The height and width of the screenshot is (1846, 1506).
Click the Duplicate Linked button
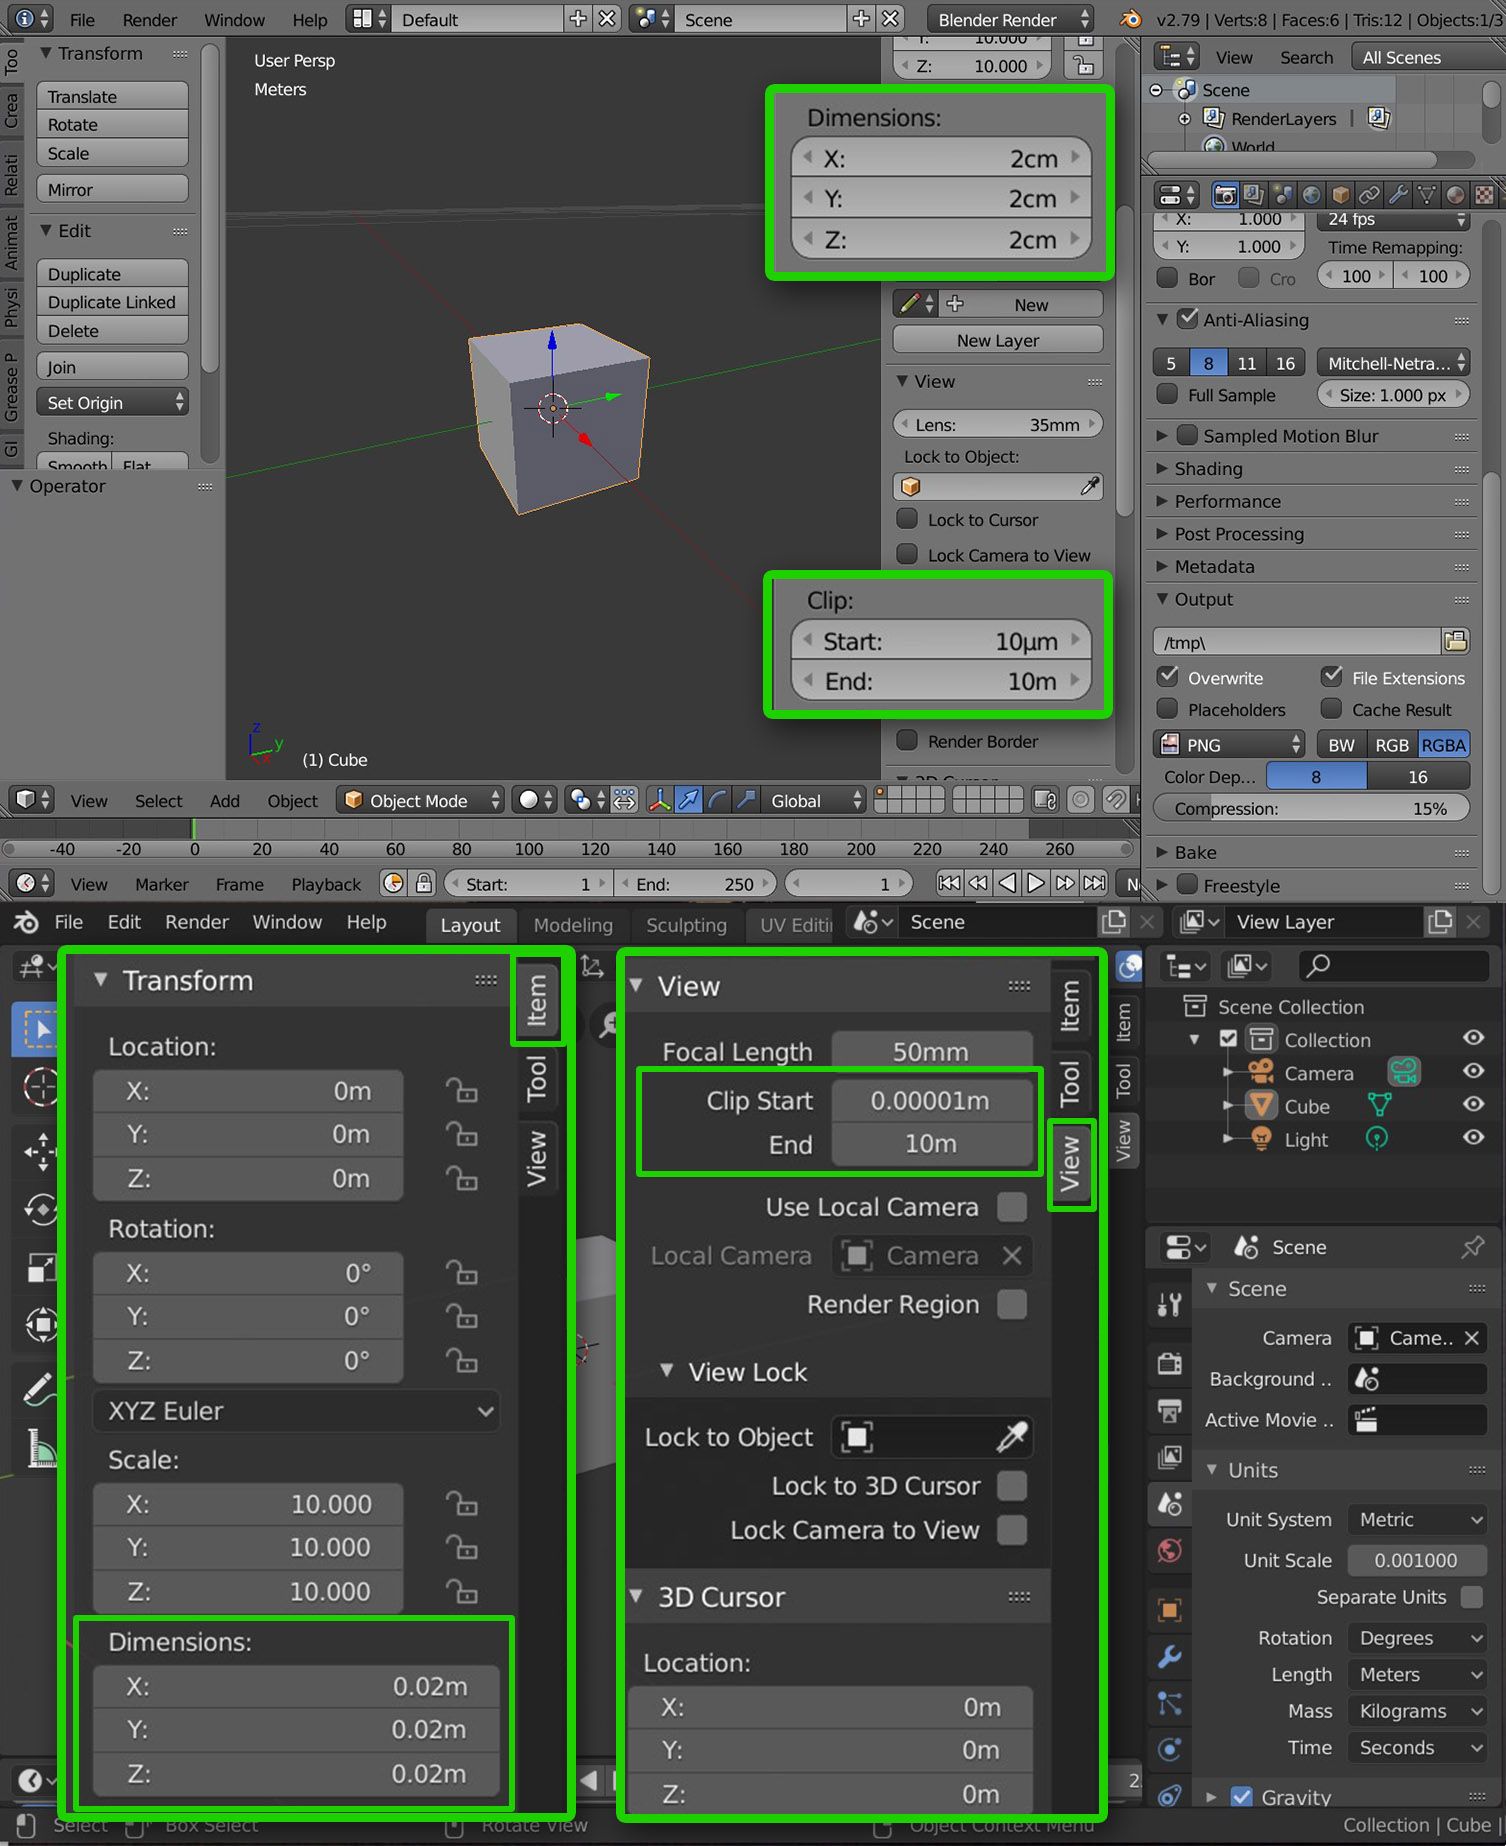pyautogui.click(x=112, y=302)
